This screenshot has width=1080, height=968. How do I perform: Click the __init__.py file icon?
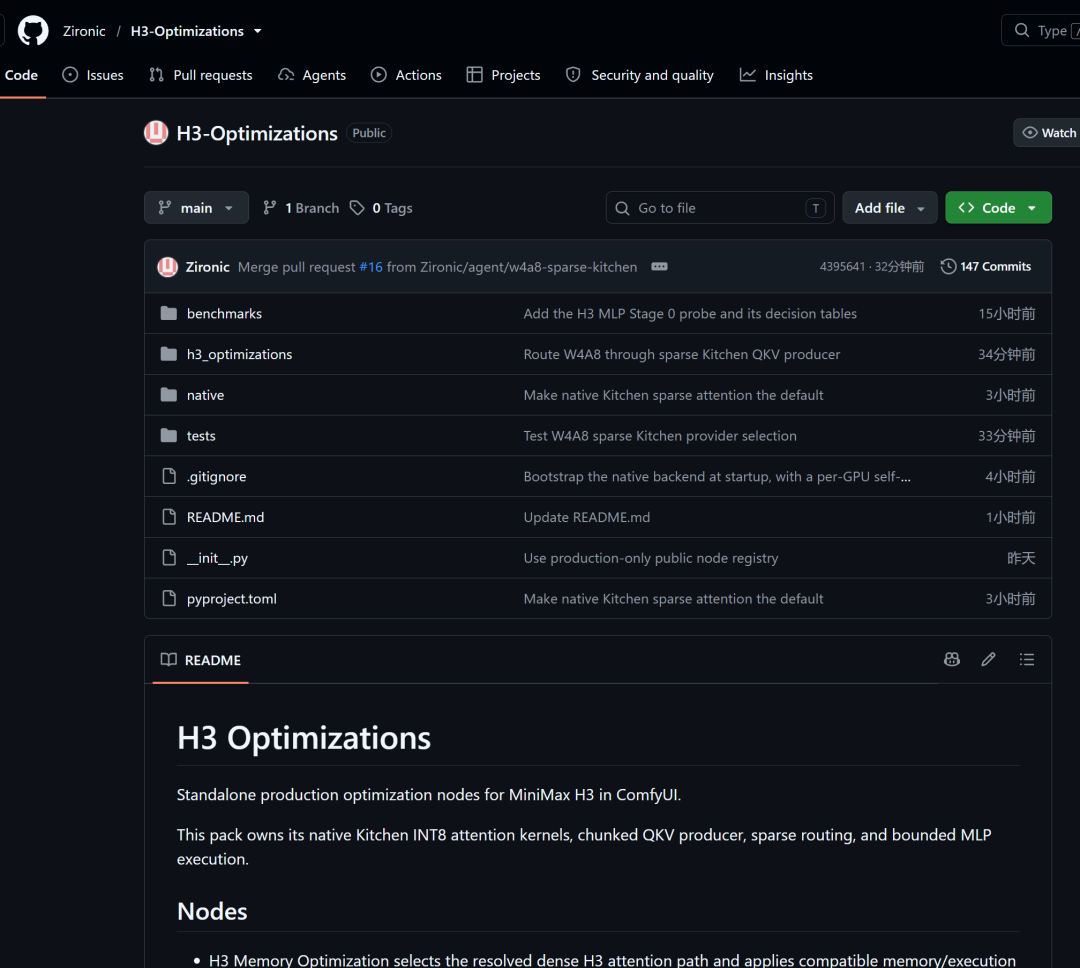click(x=169, y=557)
